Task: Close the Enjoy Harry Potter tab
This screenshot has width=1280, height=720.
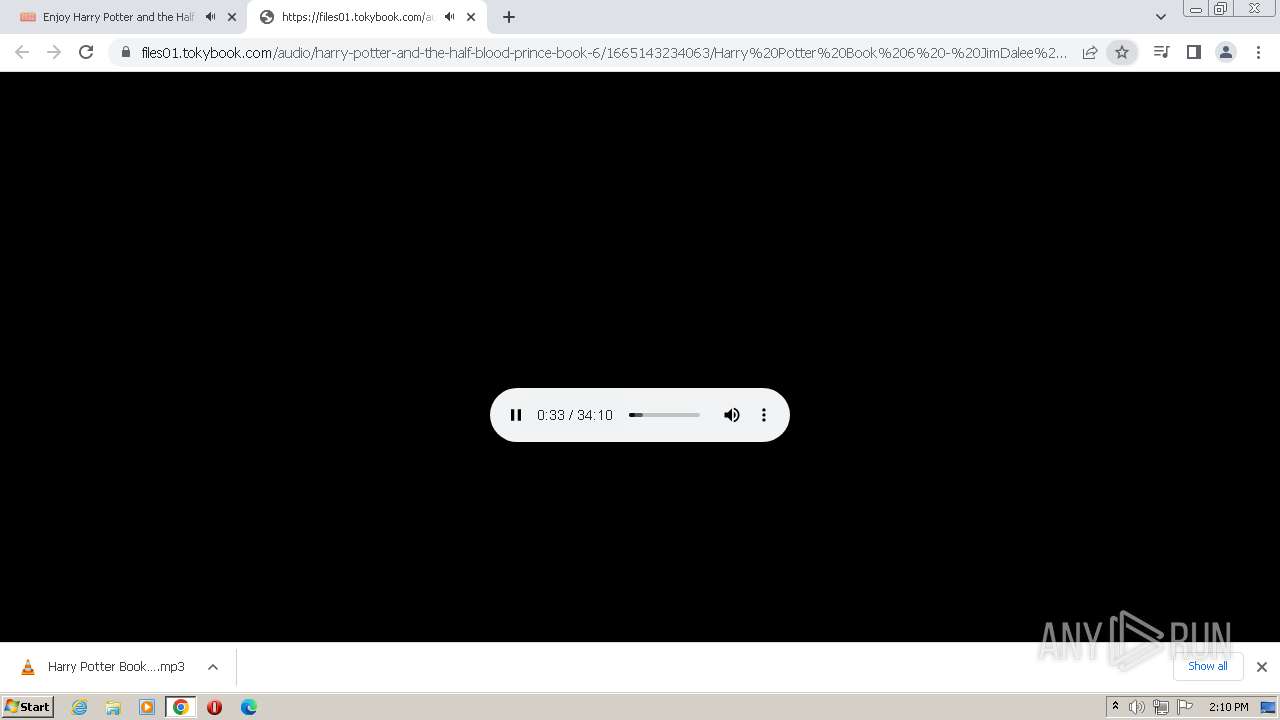Action: 232,17
